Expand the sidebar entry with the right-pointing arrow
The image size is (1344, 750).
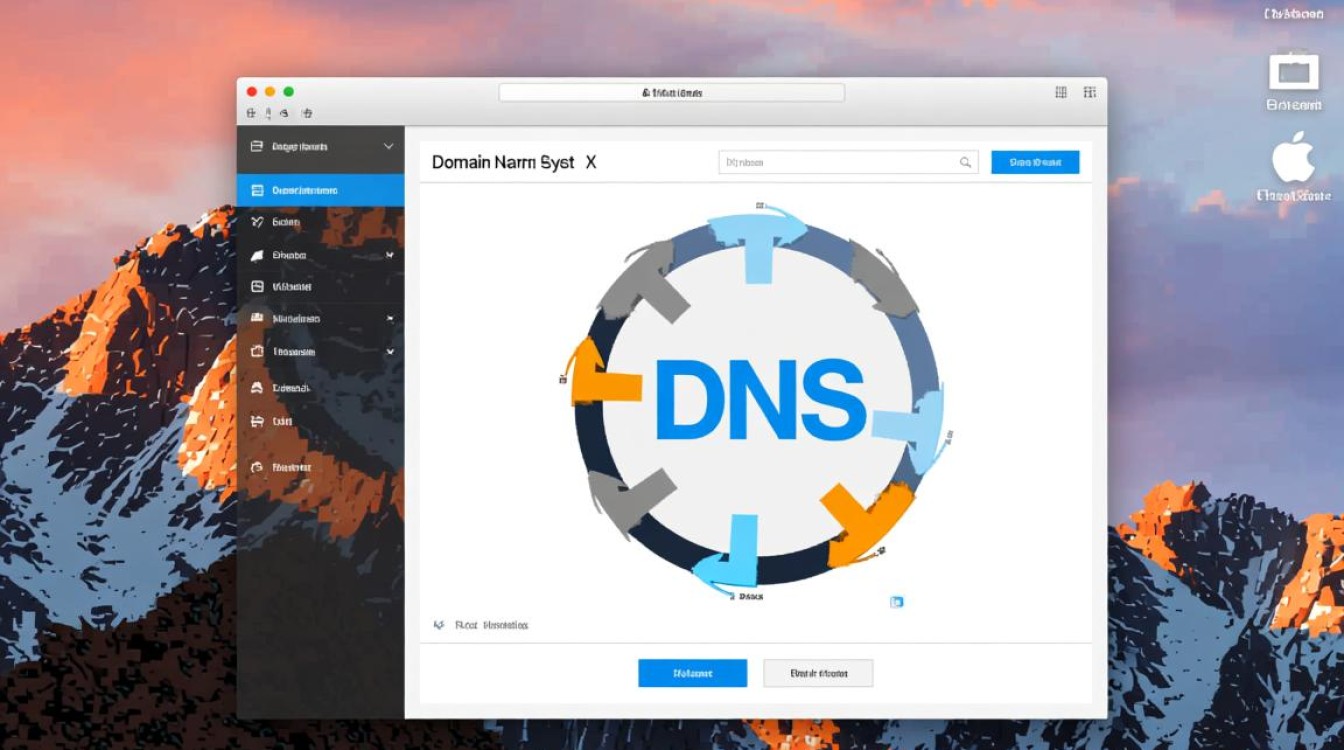tap(391, 318)
